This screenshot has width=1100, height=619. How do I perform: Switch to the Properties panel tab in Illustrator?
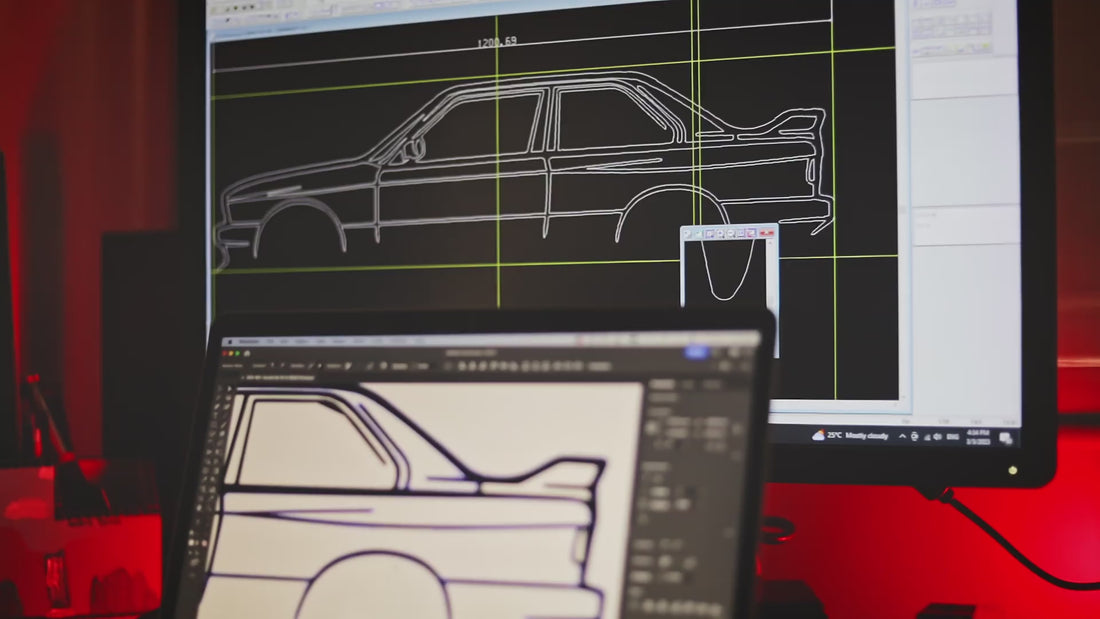[x=663, y=384]
